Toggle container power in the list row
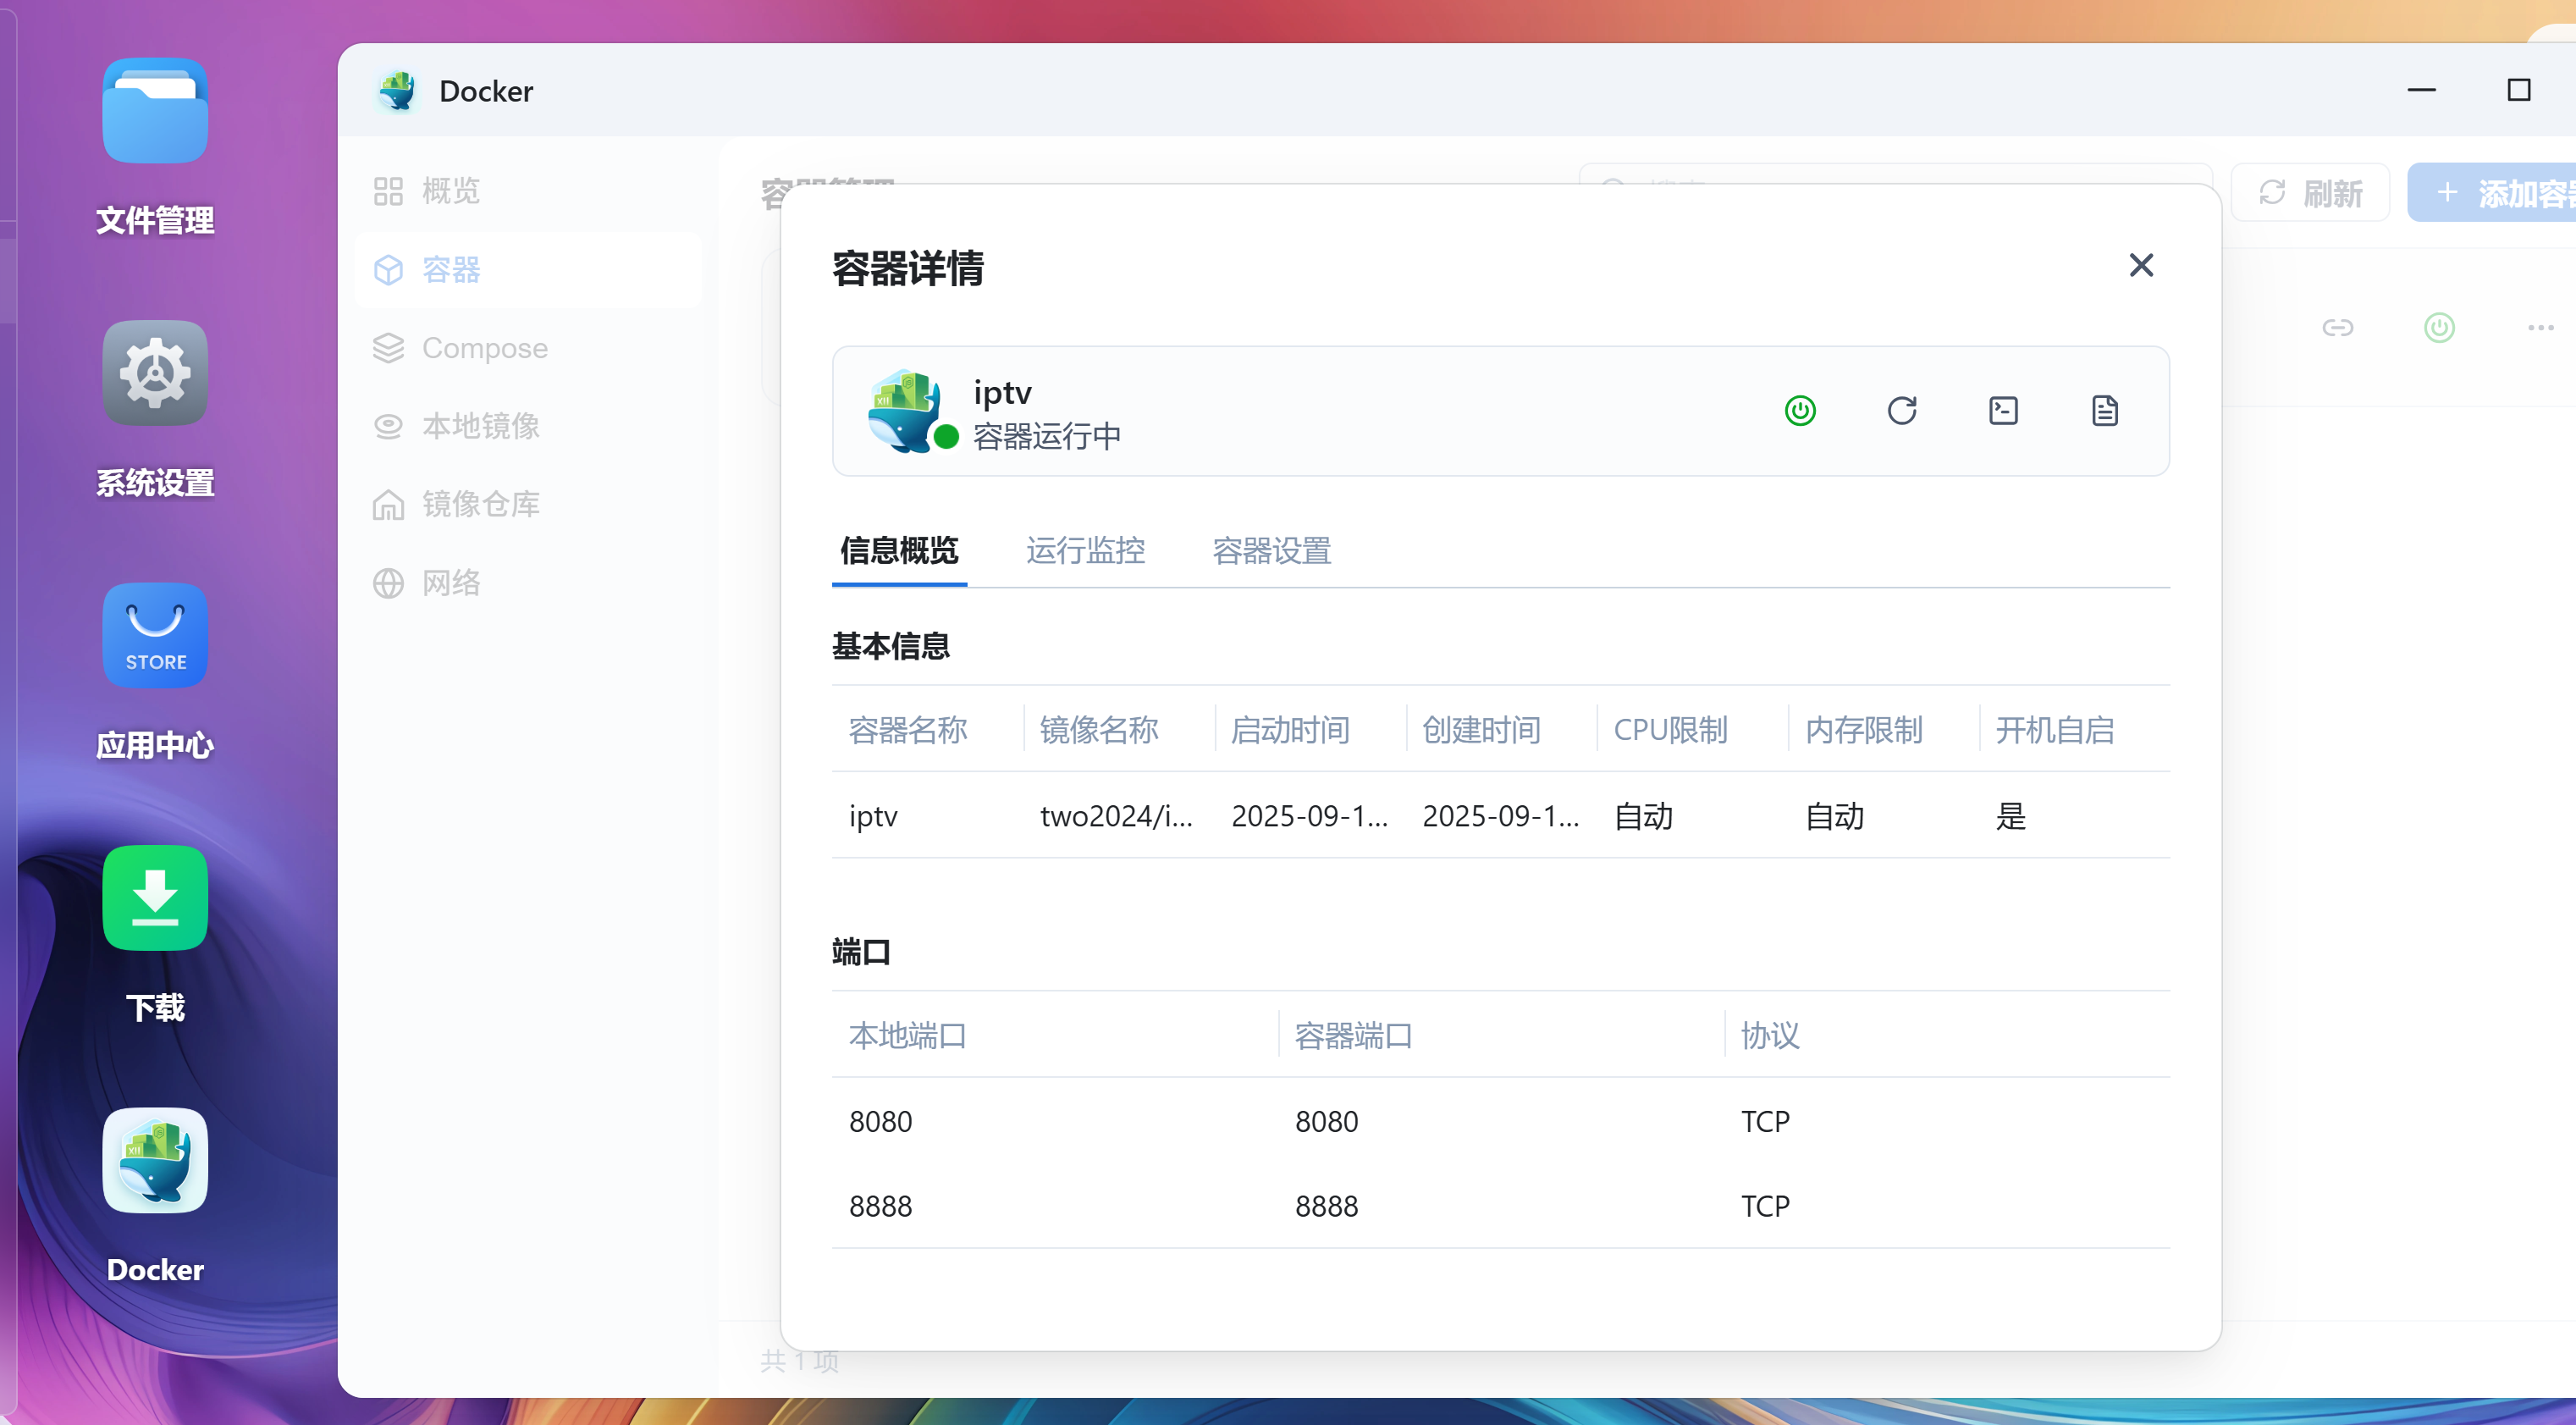 (2439, 327)
